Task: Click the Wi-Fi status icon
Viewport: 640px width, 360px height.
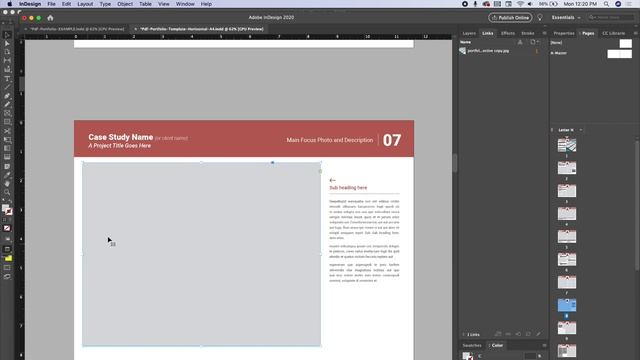Action: click(x=520, y=4)
